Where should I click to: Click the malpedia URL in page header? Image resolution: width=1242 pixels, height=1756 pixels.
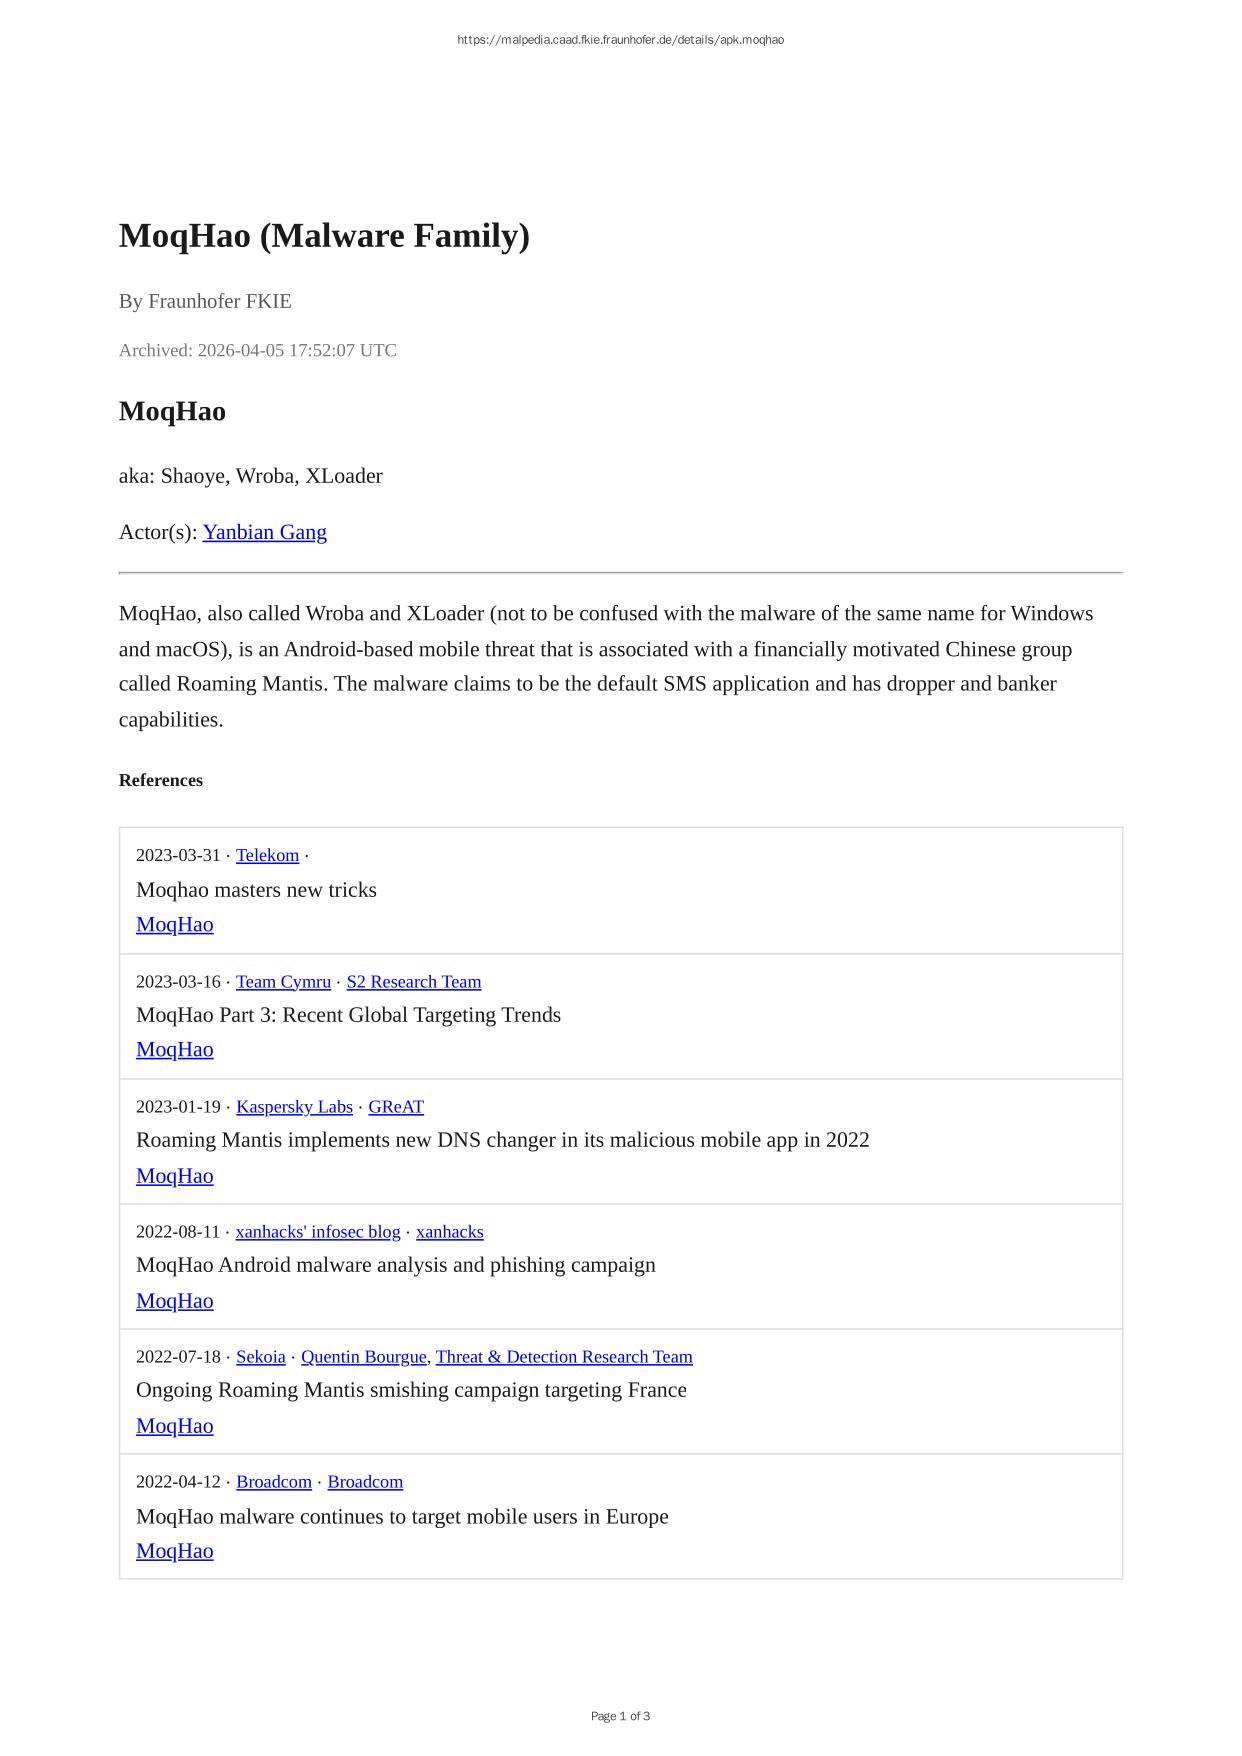pyautogui.click(x=620, y=40)
